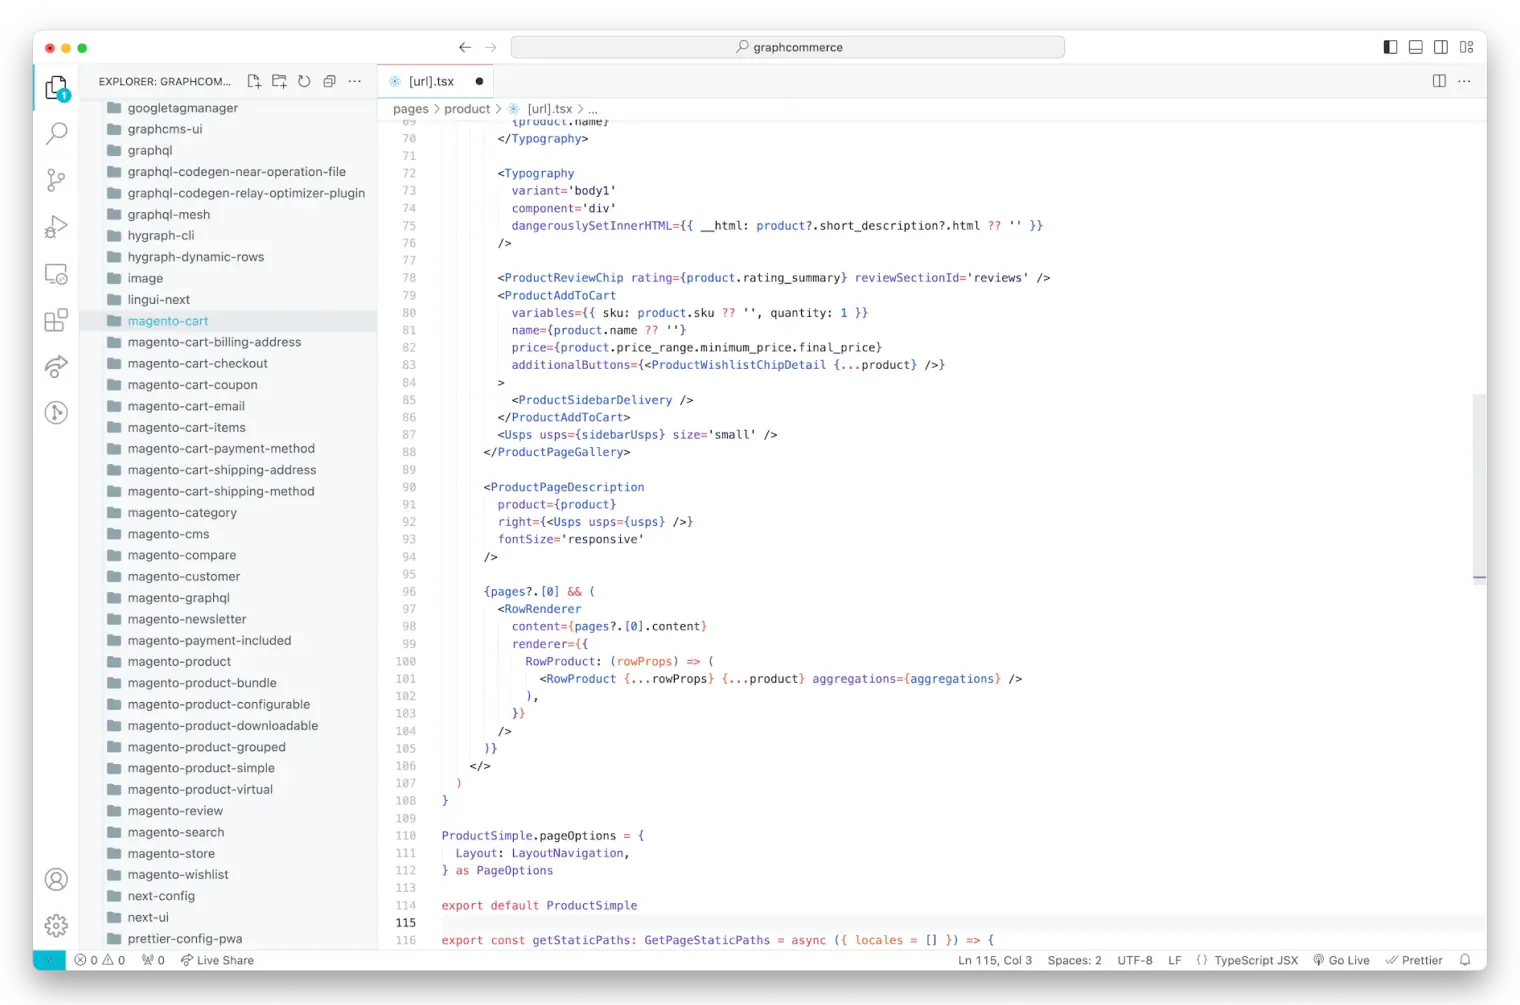Open Explorer views menu with ellipsis
Viewport: 1520px width, 1005px height.
pyautogui.click(x=355, y=81)
